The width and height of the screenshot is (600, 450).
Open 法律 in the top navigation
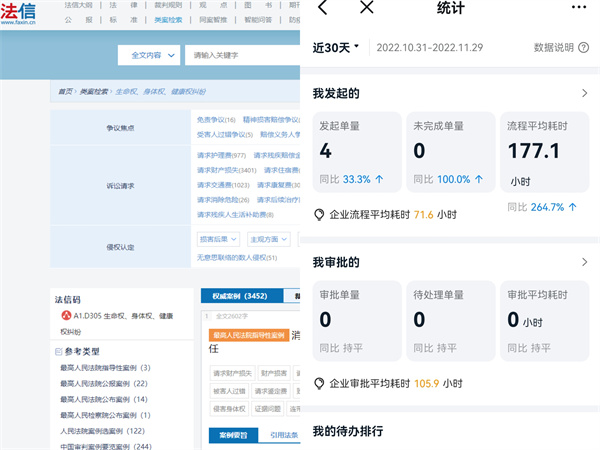(x=123, y=5)
